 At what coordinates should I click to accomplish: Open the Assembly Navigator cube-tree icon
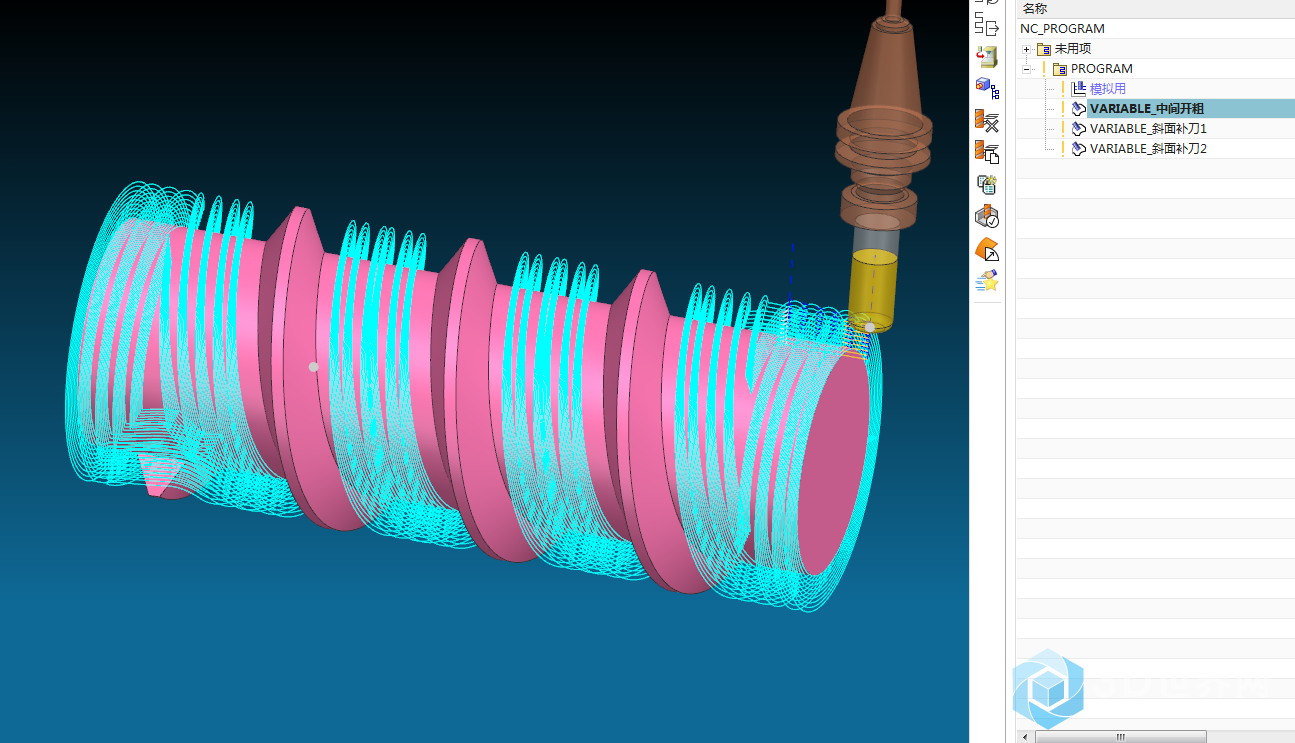pos(987,89)
